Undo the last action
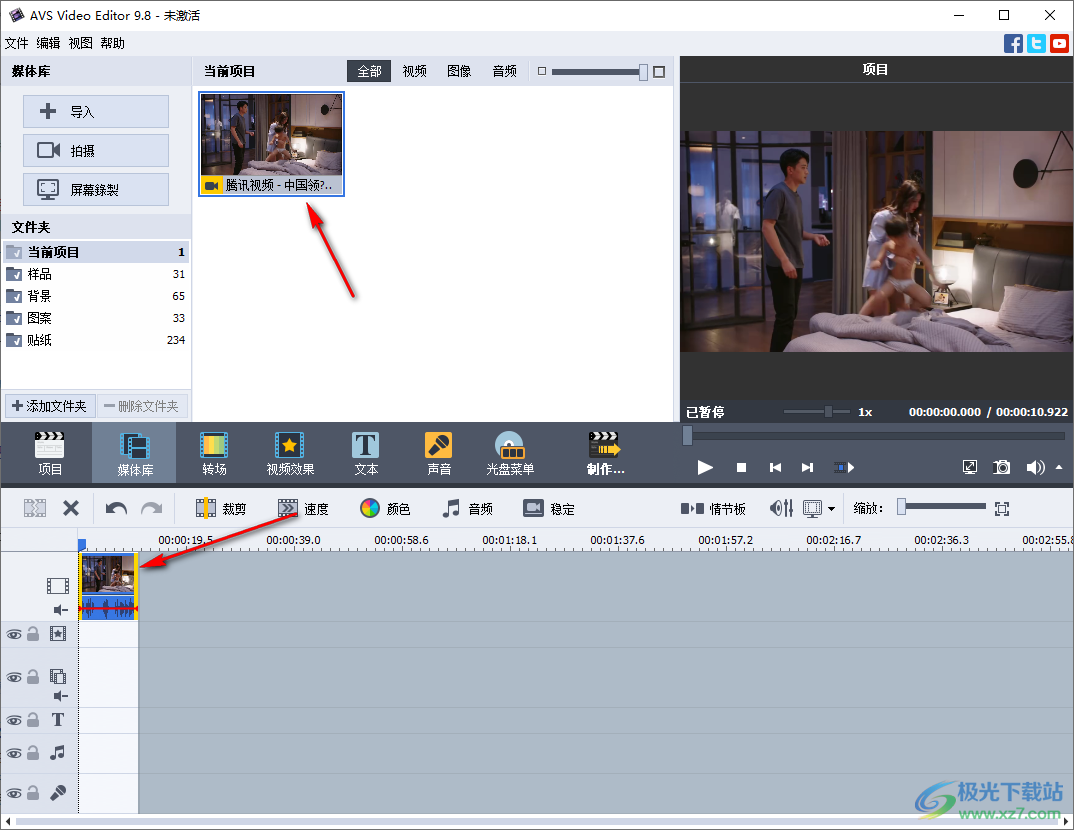The image size is (1074, 830). (116, 508)
